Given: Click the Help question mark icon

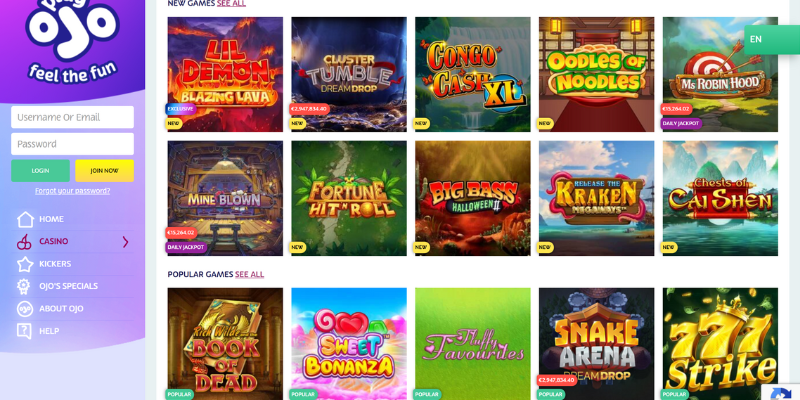Looking at the screenshot, I should point(24,331).
